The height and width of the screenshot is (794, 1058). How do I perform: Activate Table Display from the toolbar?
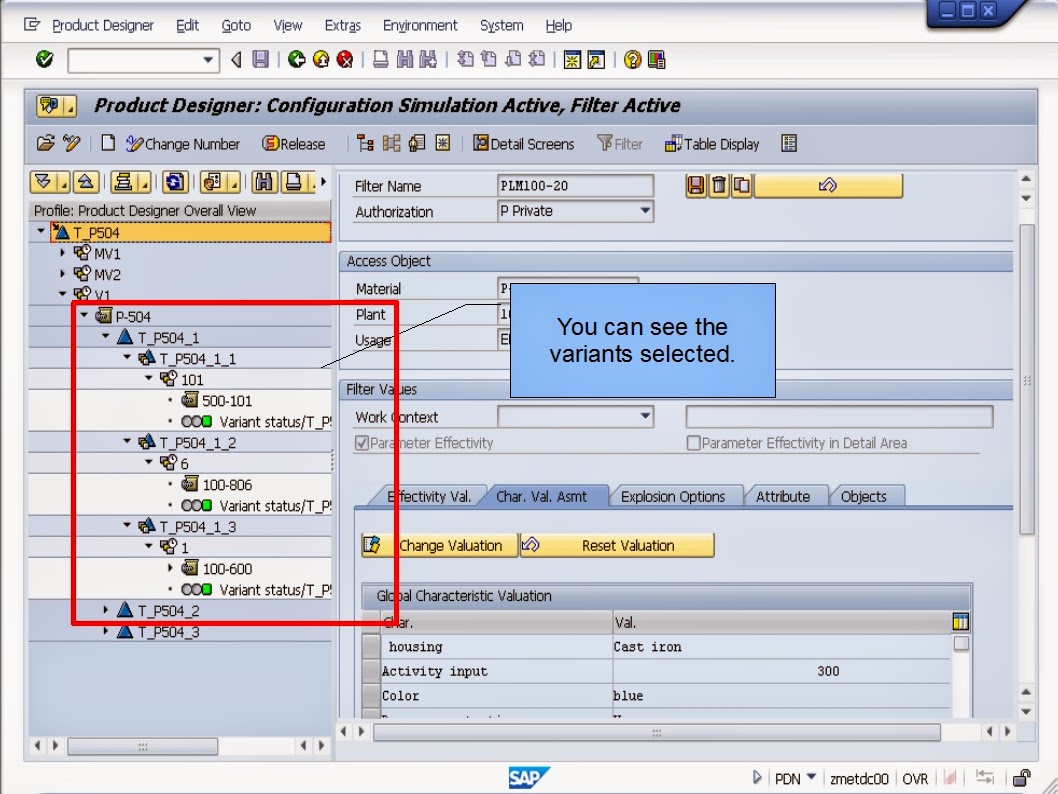point(711,143)
